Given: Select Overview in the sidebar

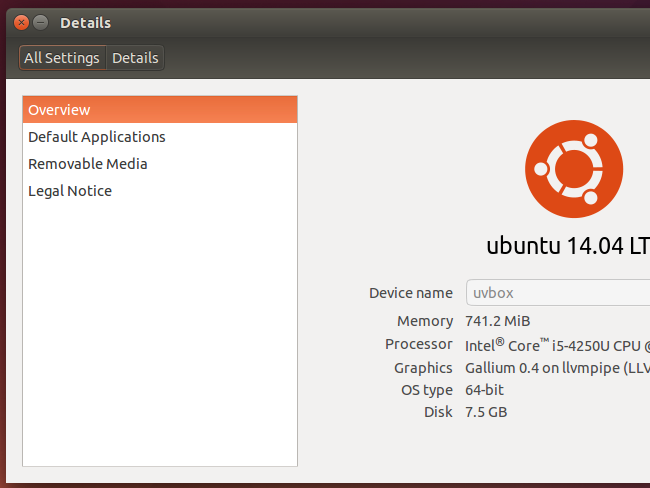Looking at the screenshot, I should [160, 110].
